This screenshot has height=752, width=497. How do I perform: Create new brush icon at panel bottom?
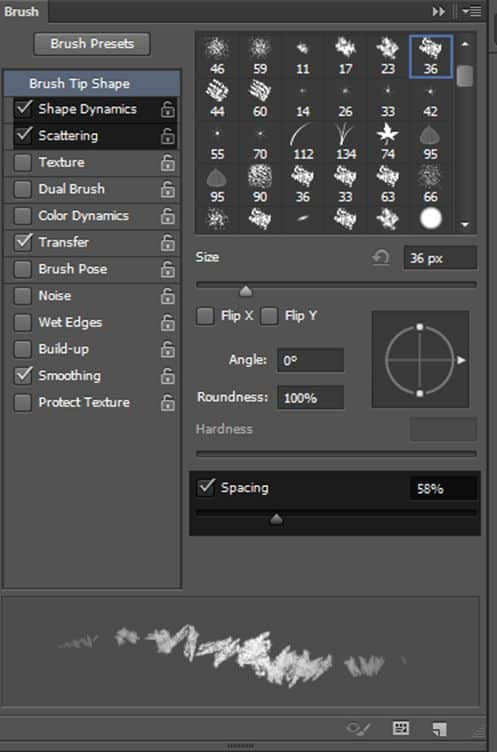tap(439, 729)
